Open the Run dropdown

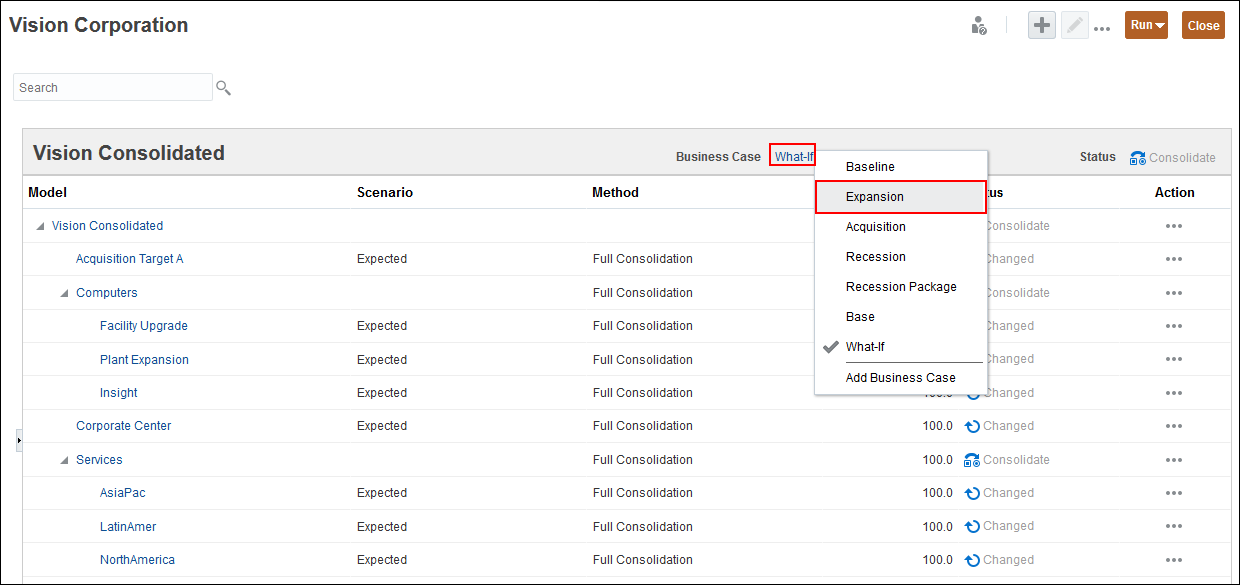tap(1146, 25)
